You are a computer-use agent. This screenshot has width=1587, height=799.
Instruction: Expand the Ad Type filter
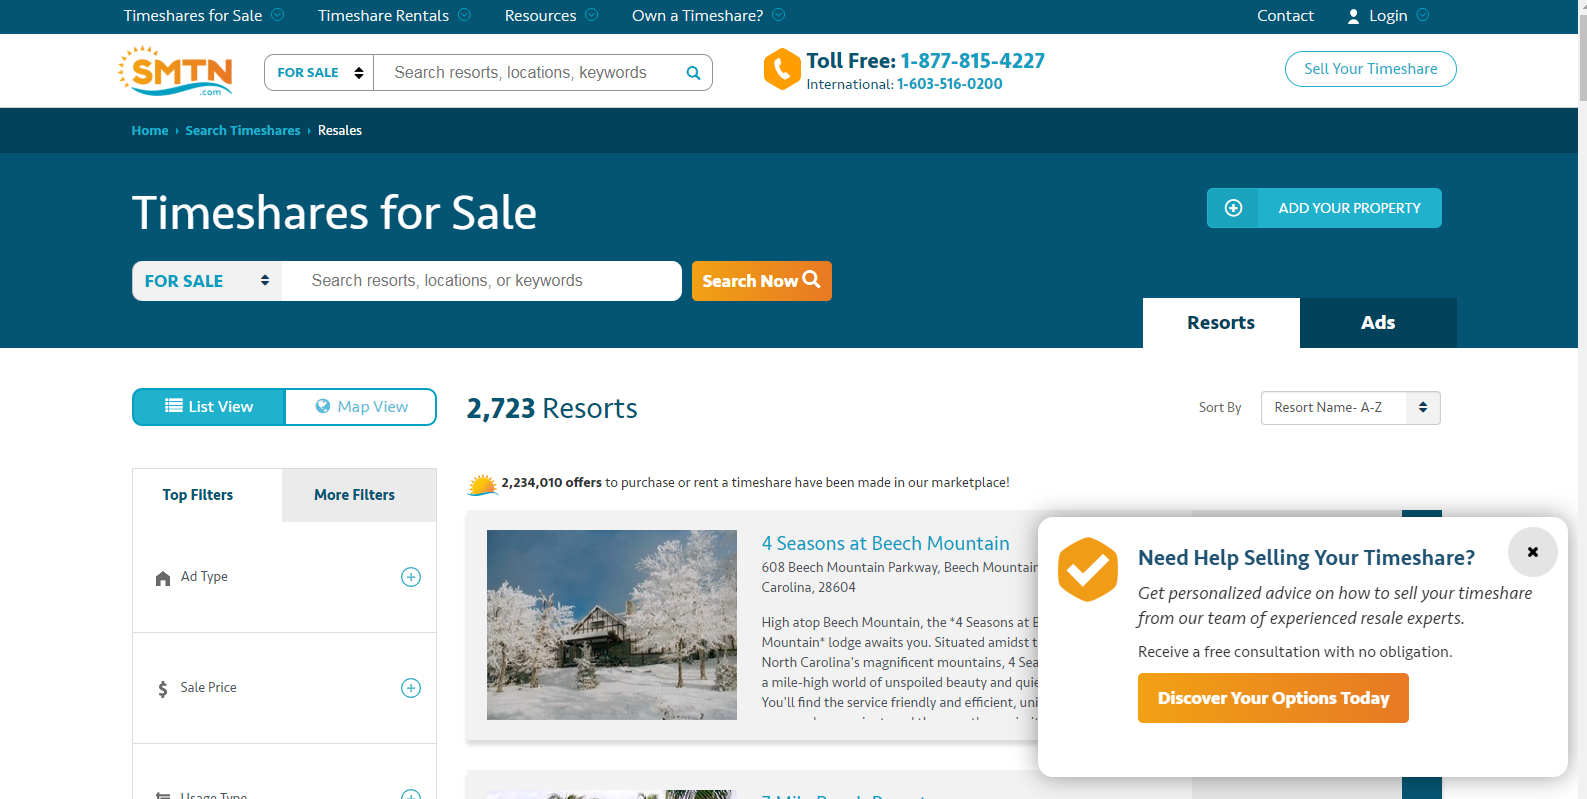(411, 577)
